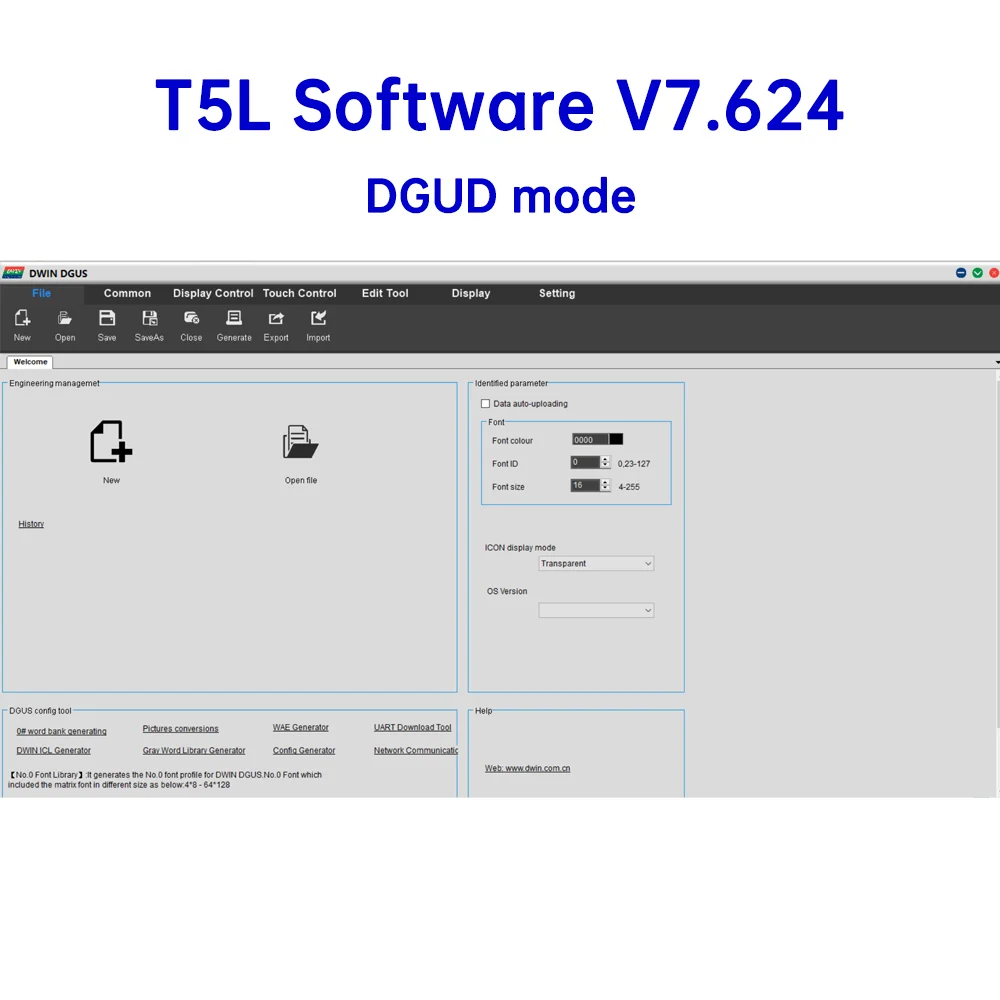This screenshot has width=1000, height=1000.
Task: Open the Touch Control menu
Action: (x=300, y=293)
